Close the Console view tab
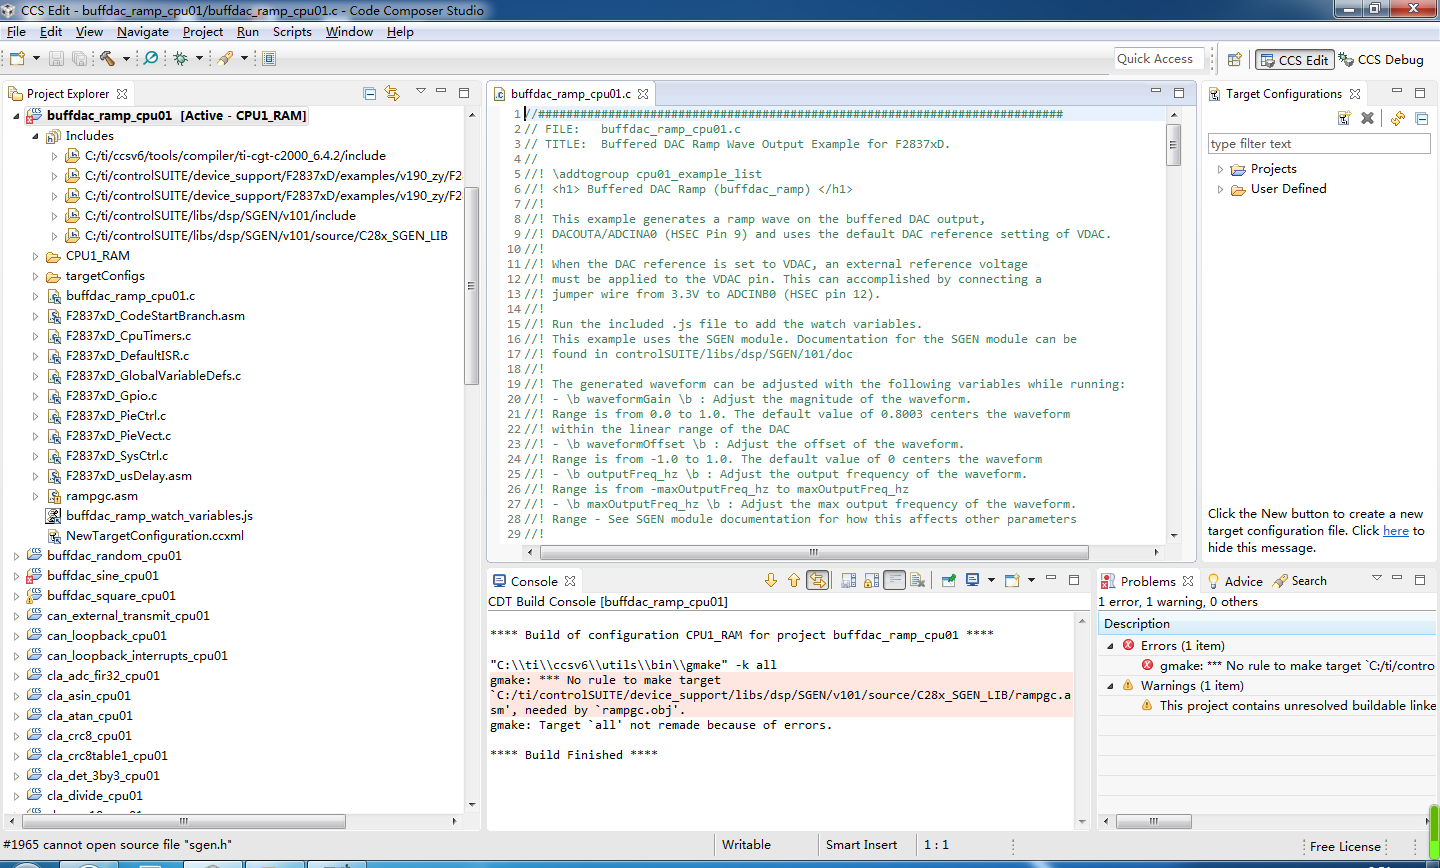 [x=570, y=581]
